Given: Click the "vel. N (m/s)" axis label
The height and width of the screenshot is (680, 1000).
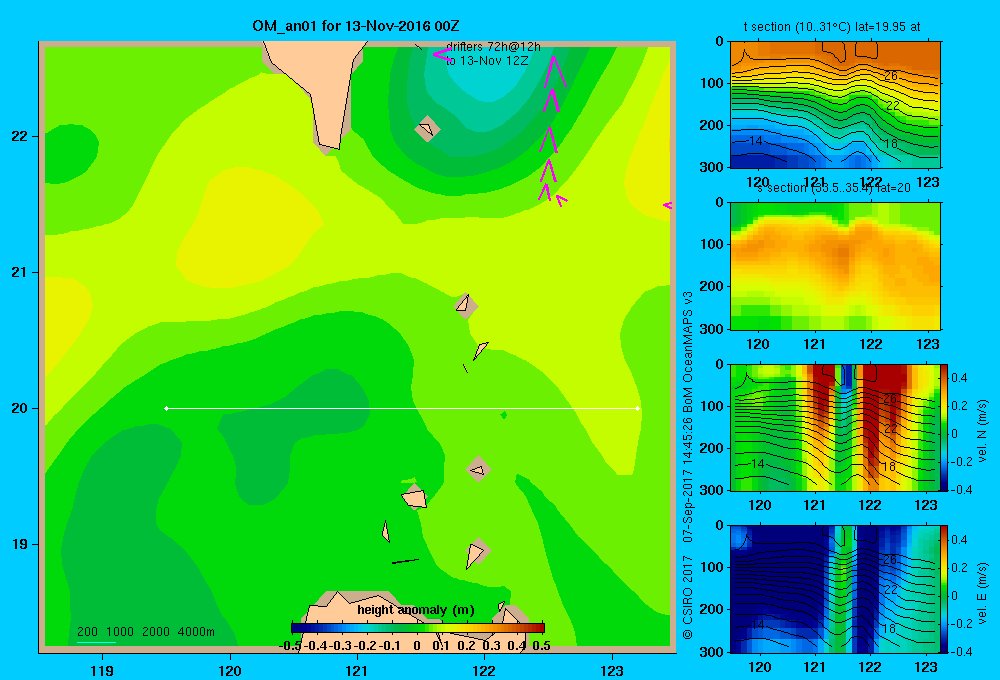Looking at the screenshot, I should (x=983, y=431).
